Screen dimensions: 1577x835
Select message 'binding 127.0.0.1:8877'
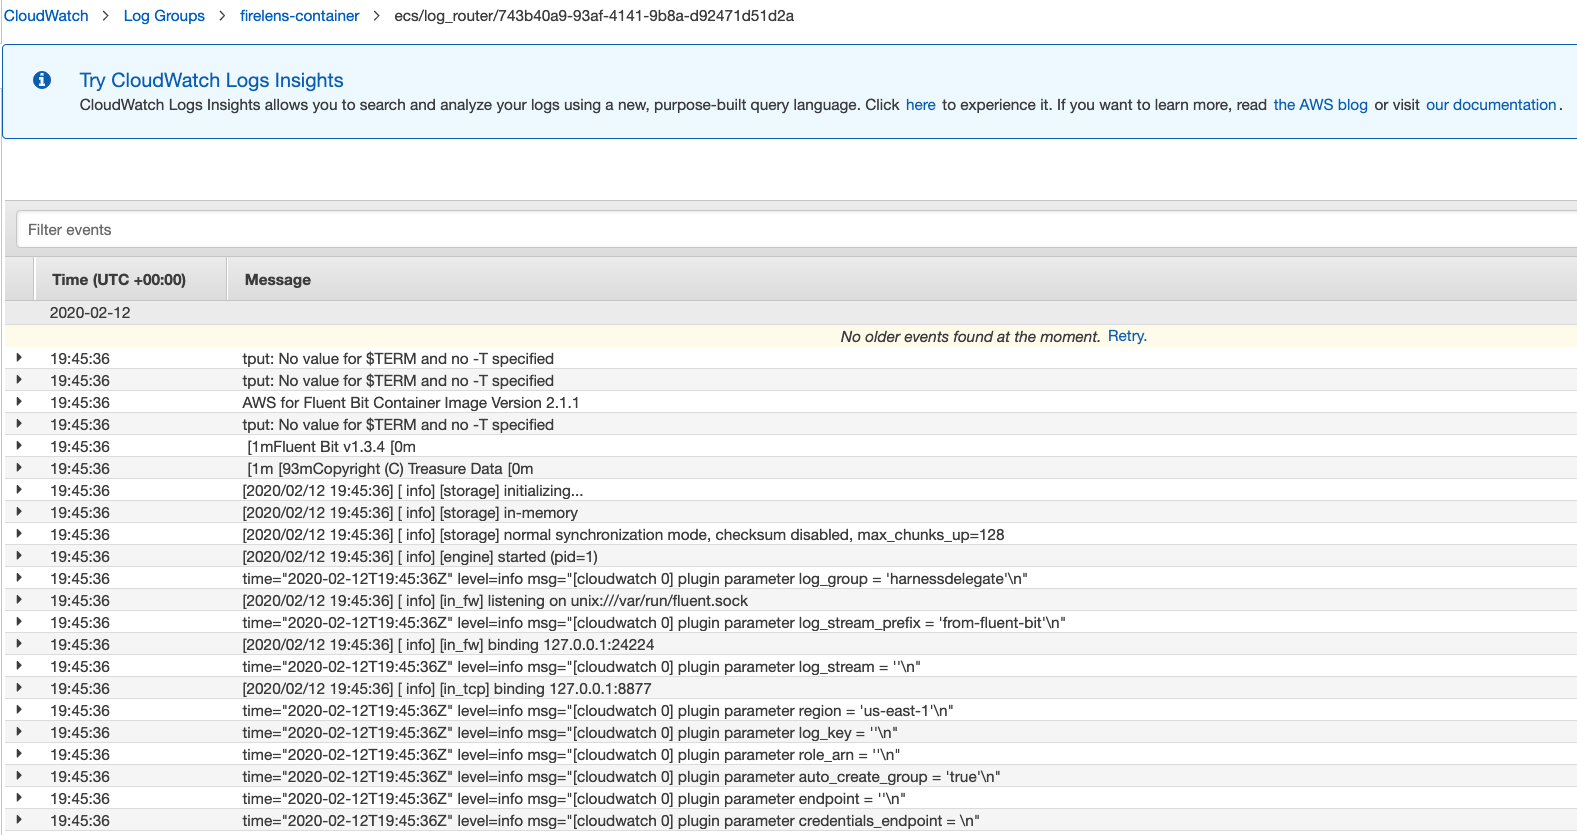447,689
